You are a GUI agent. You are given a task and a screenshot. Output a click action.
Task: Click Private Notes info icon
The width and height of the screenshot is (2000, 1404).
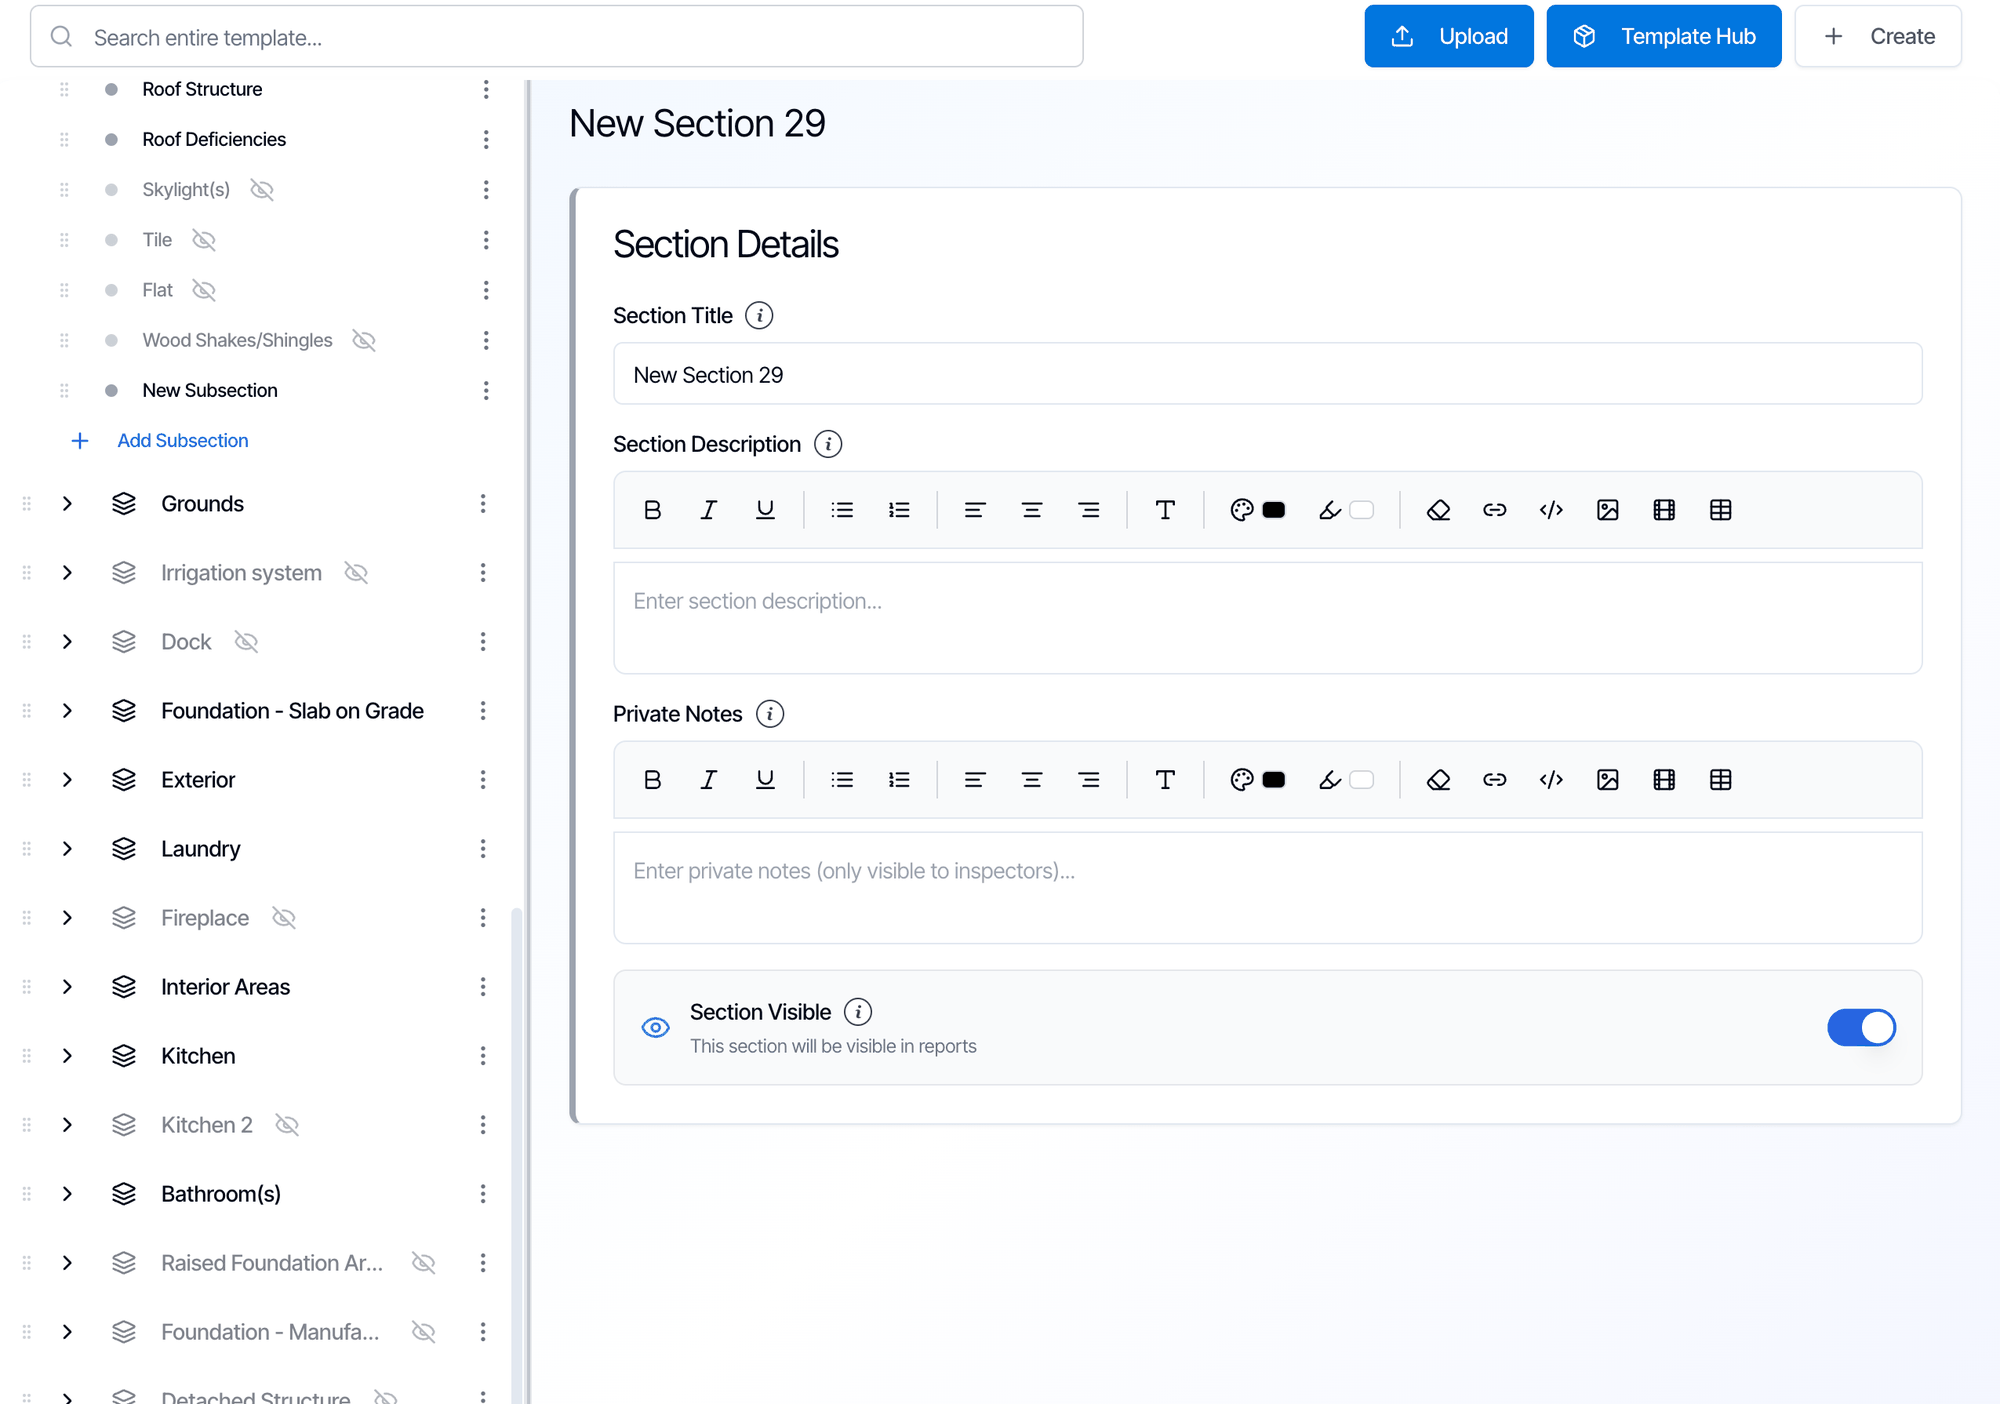click(x=770, y=714)
